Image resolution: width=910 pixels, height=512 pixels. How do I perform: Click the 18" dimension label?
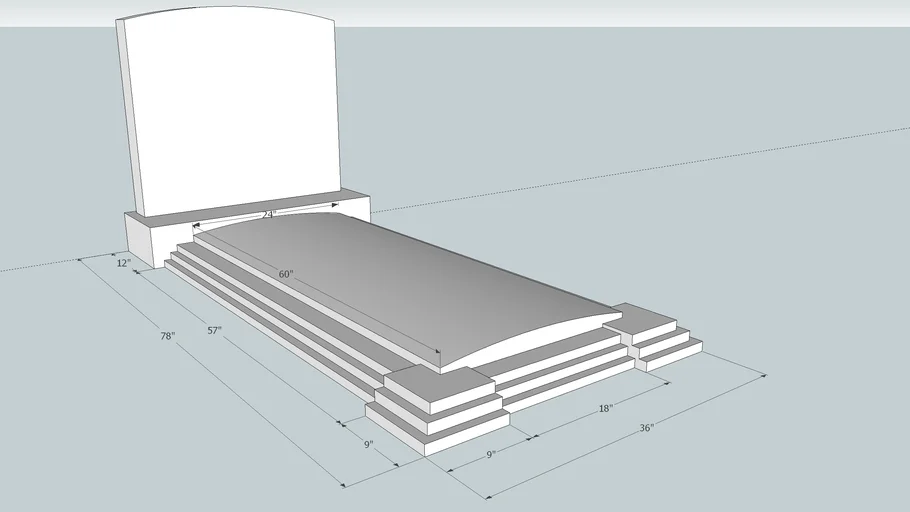[x=605, y=408]
